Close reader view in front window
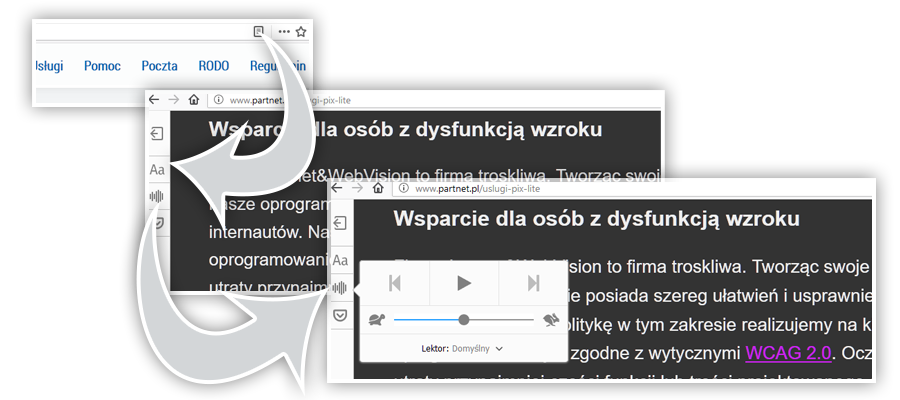This screenshot has width=900, height=400. 340,223
